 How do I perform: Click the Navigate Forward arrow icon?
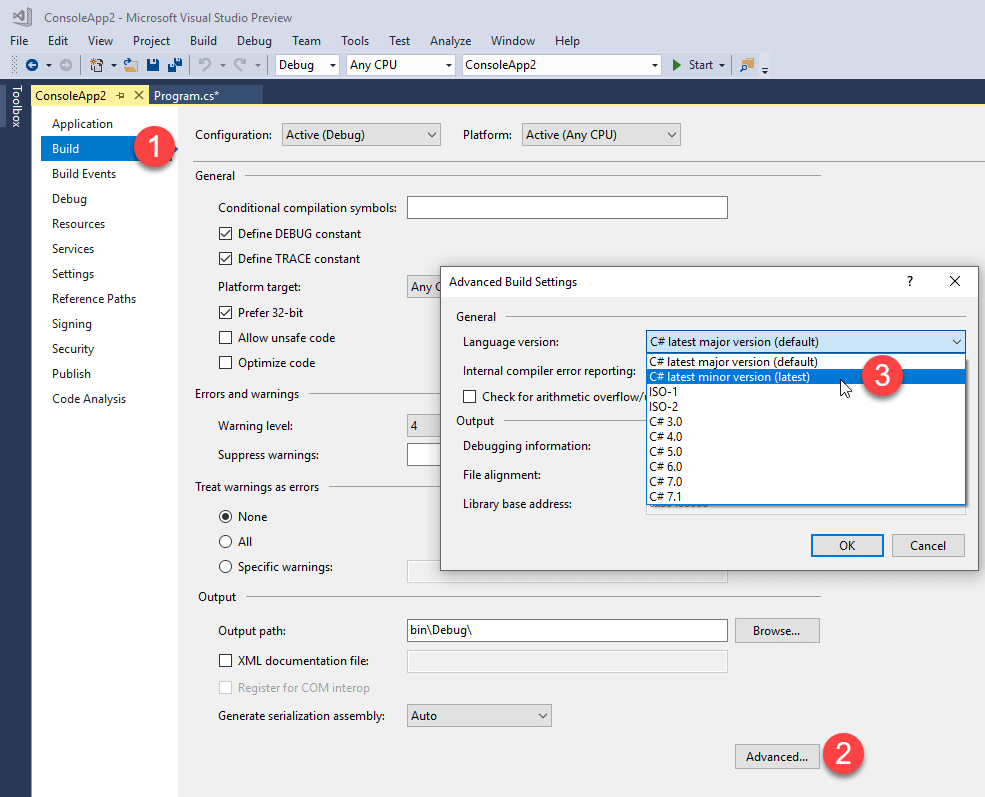pos(65,65)
